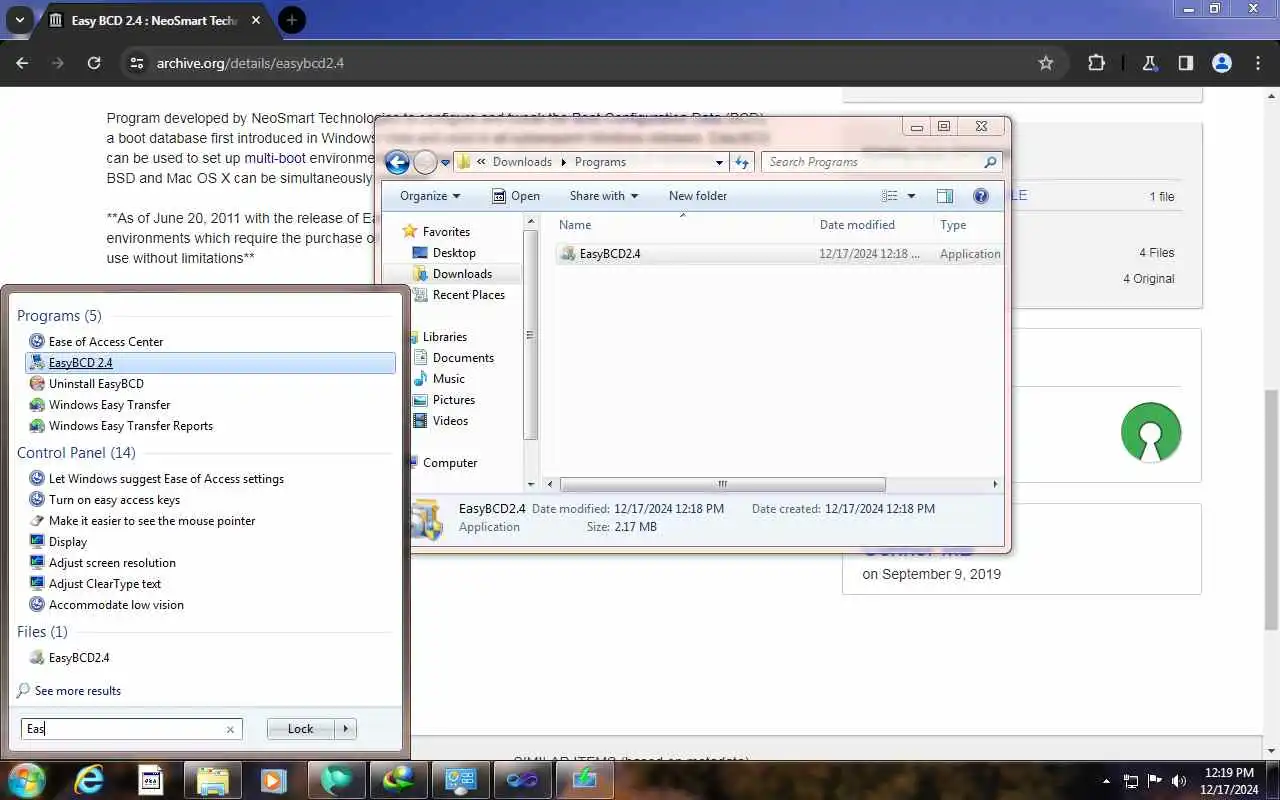Open Recent Places in navigation pane

point(468,295)
